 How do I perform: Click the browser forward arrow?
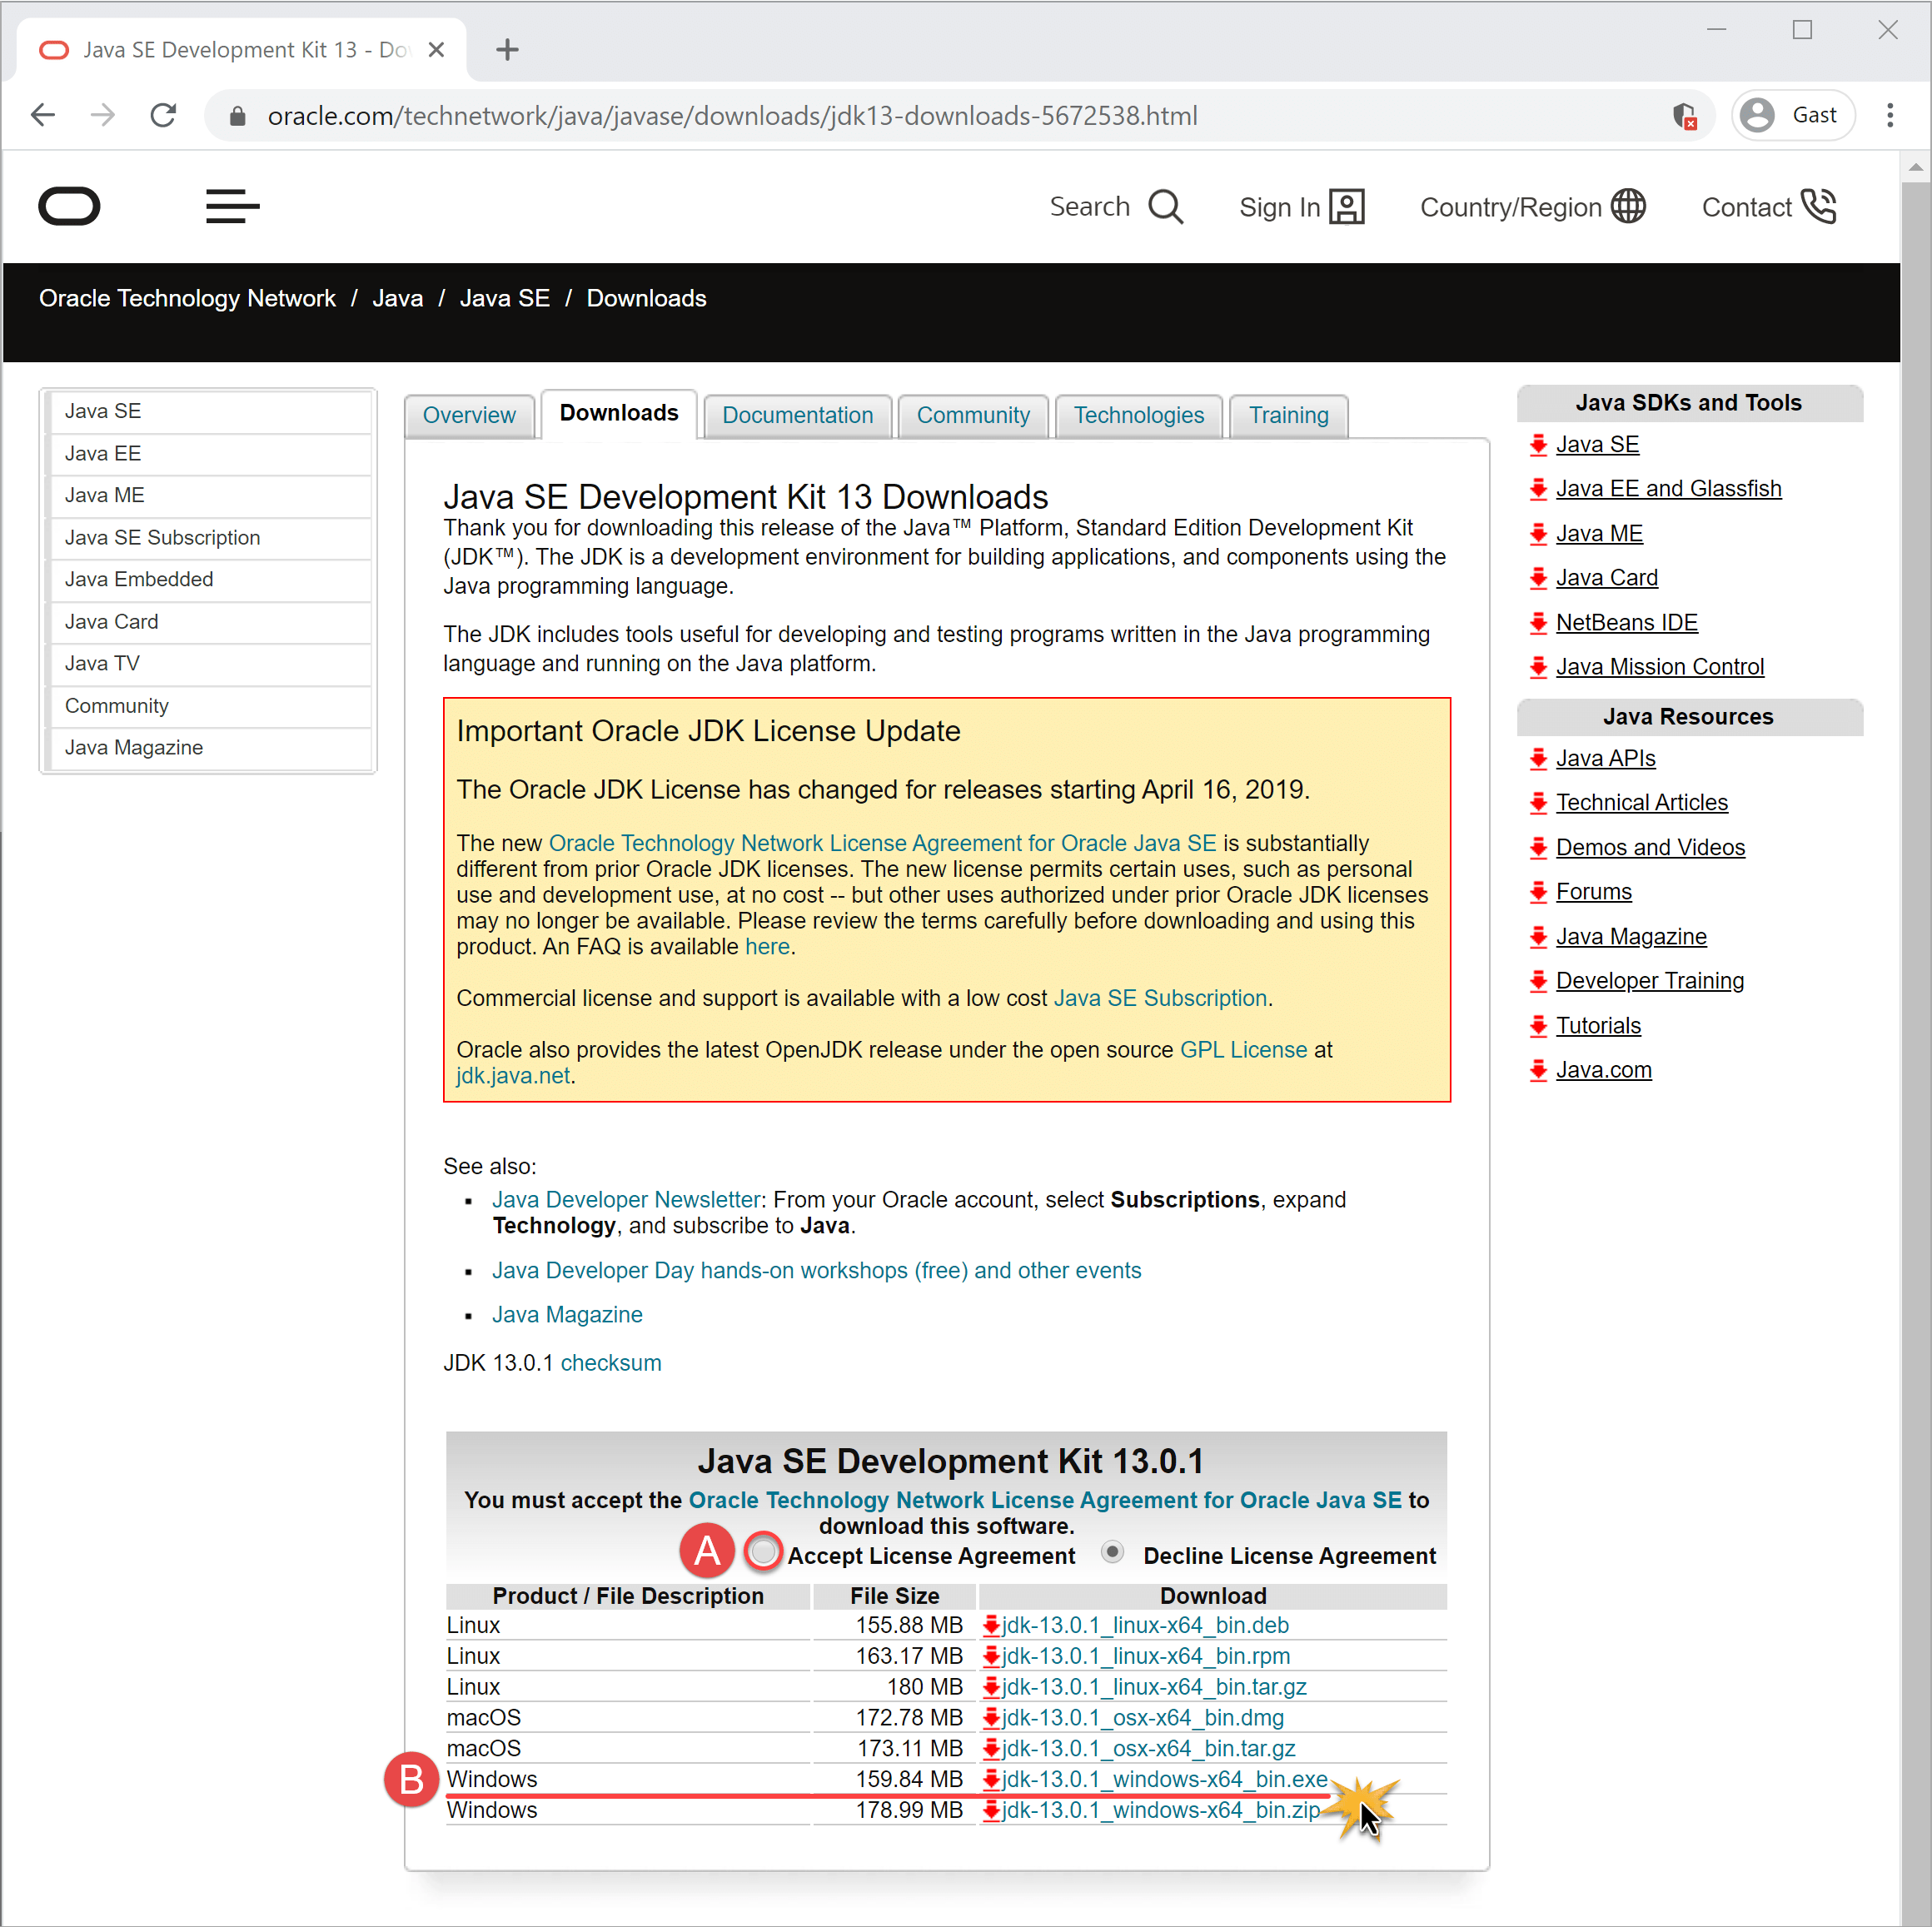pos(103,115)
